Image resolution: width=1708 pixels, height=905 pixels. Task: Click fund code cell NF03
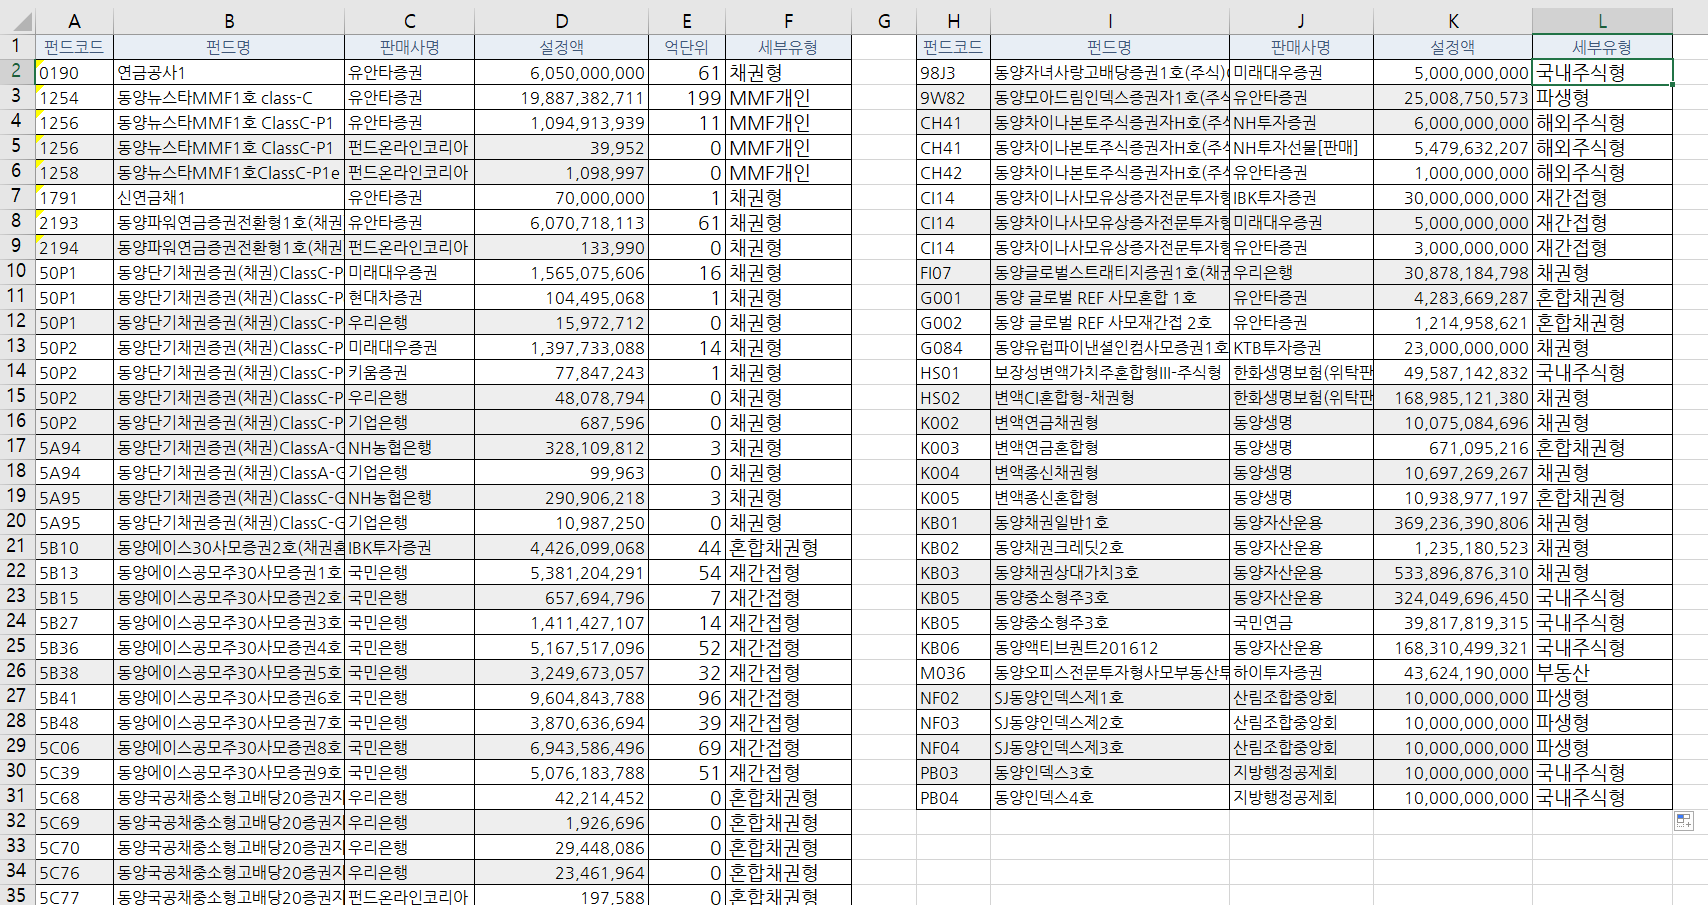pos(954,722)
